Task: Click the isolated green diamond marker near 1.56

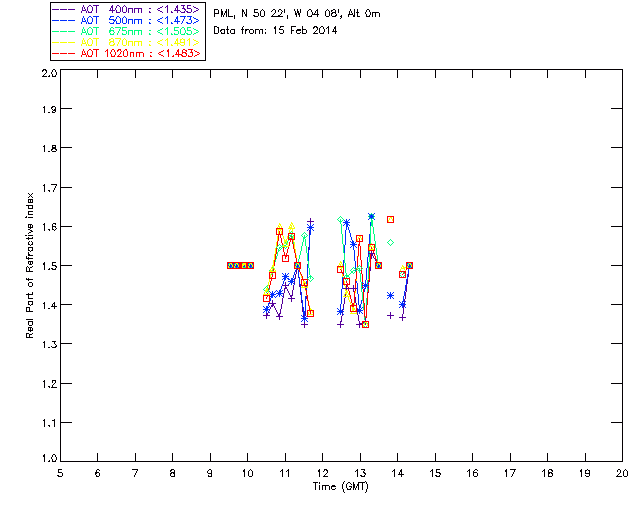Action: [391, 243]
